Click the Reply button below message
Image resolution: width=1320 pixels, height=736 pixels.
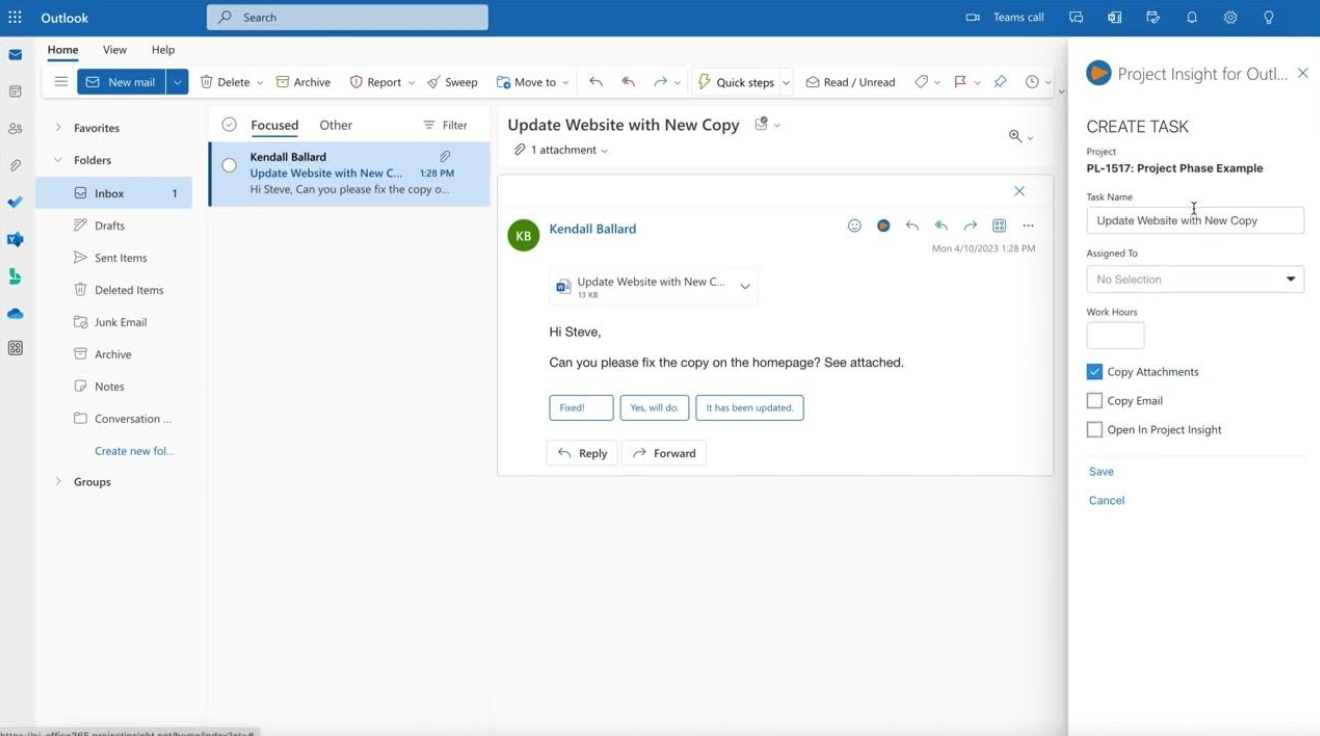pos(582,453)
